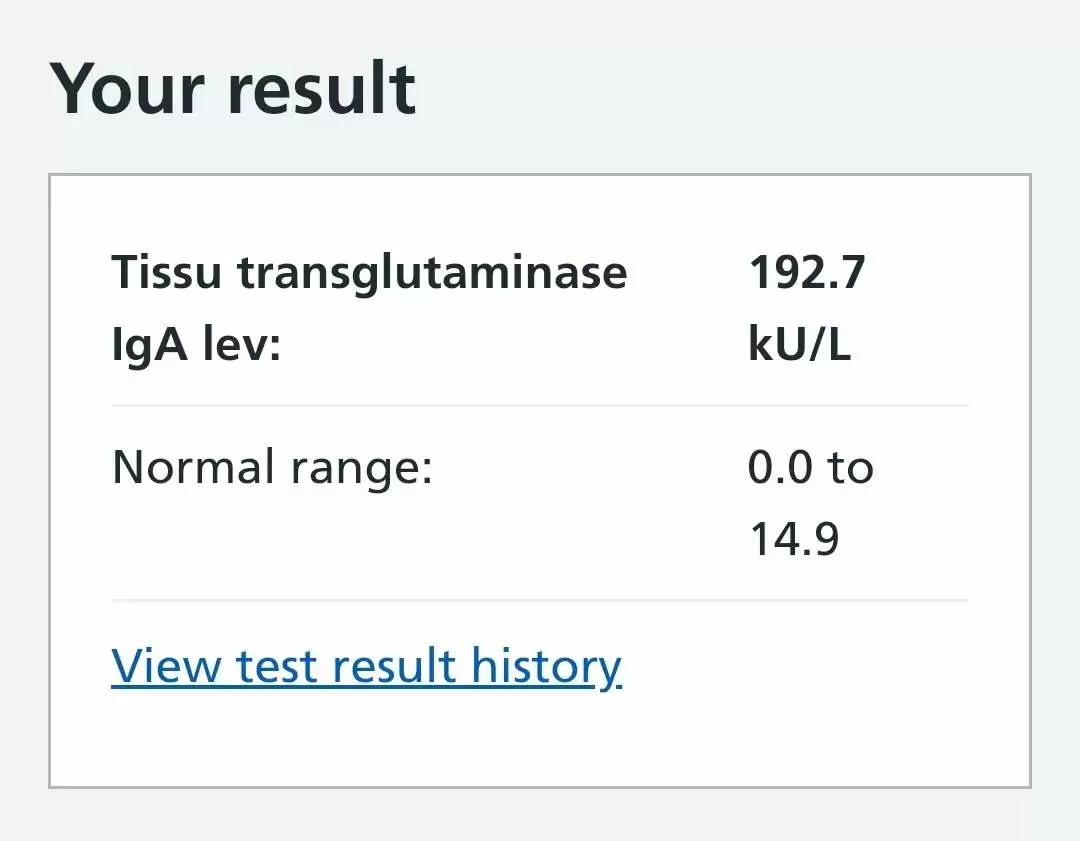
Task: Click the word history in the link
Action: coord(546,667)
